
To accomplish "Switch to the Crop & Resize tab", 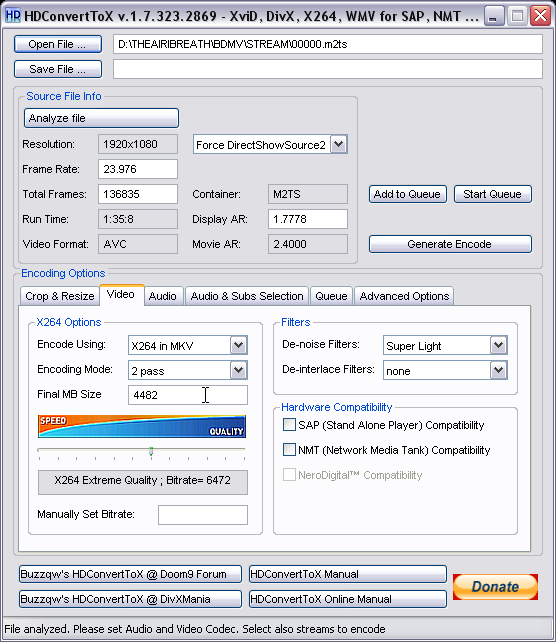I will tap(60, 296).
